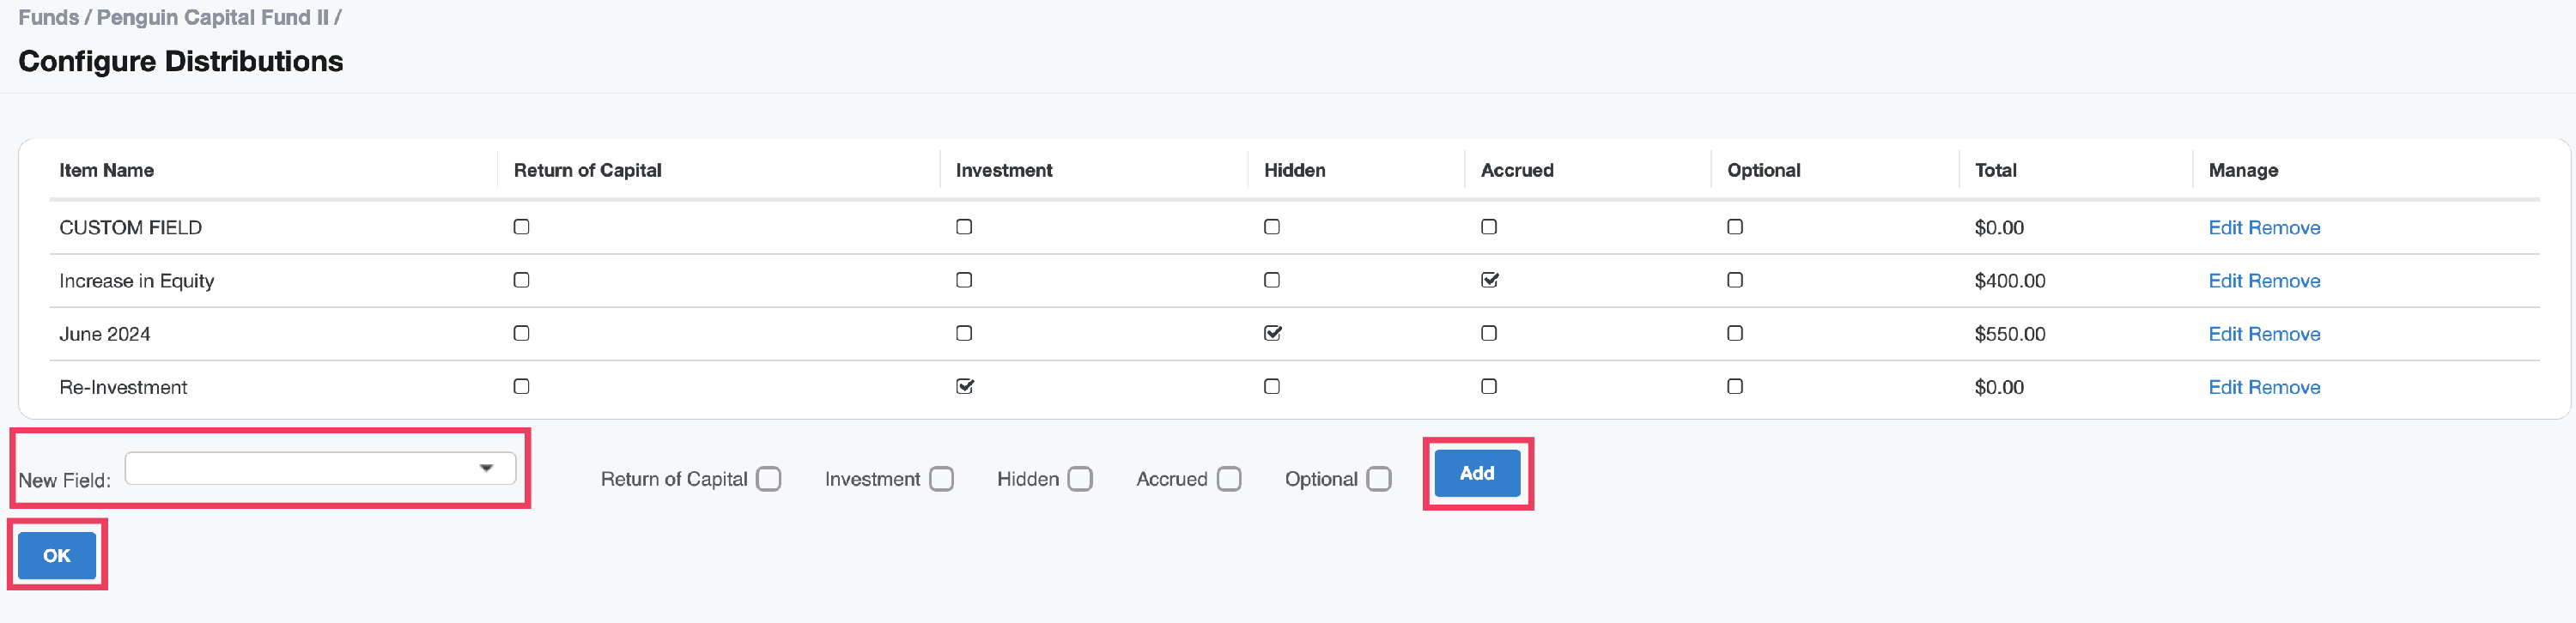Edit the June 2024 distribution item
This screenshot has width=2576, height=623.
(2225, 334)
